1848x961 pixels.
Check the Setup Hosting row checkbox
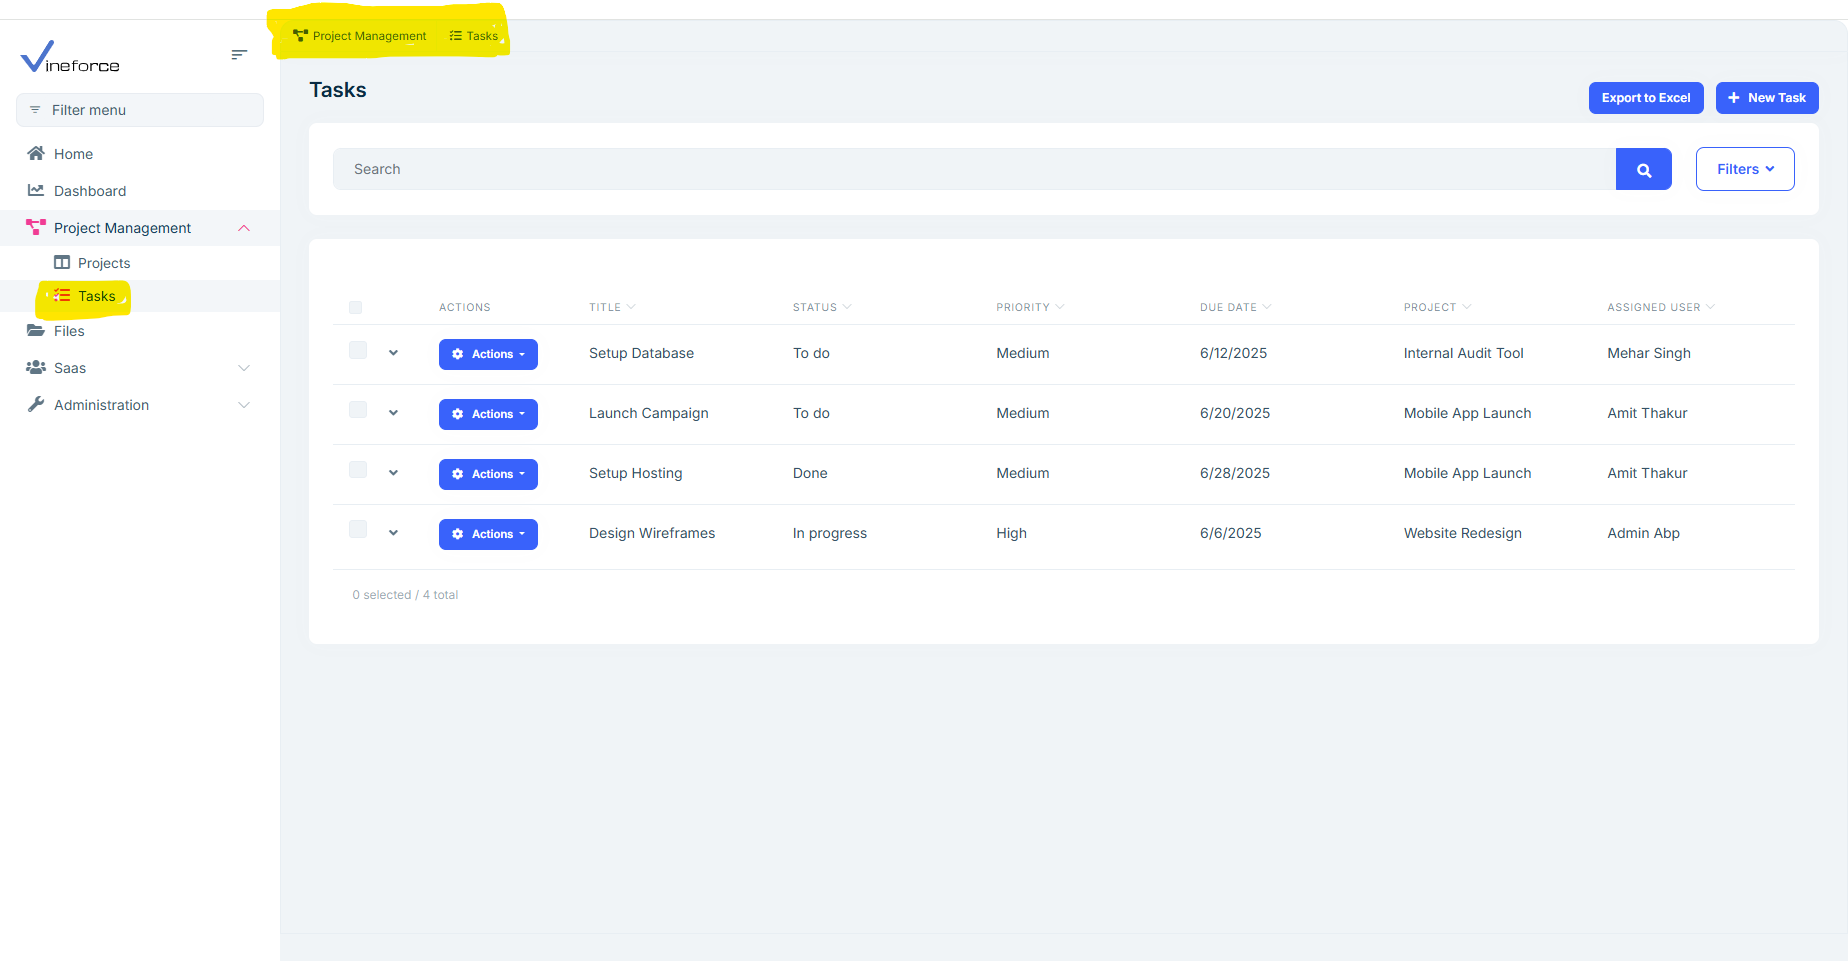(358, 470)
